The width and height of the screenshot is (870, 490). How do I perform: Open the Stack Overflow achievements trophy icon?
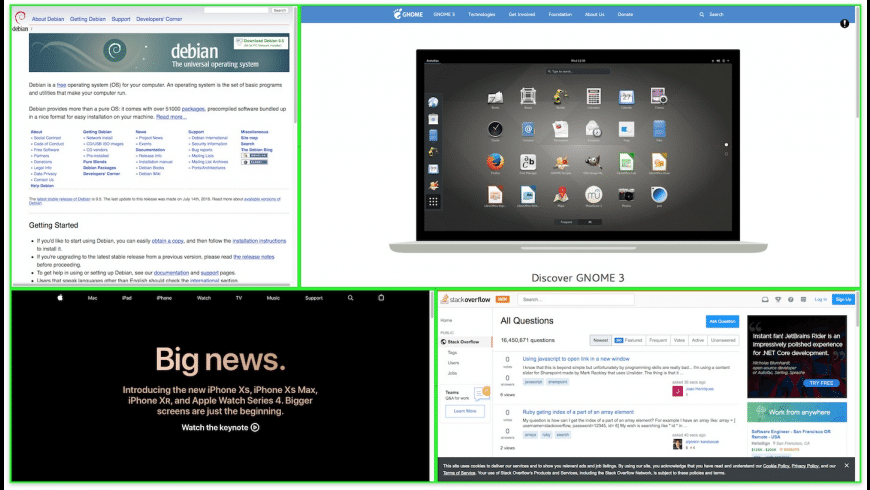(778, 300)
